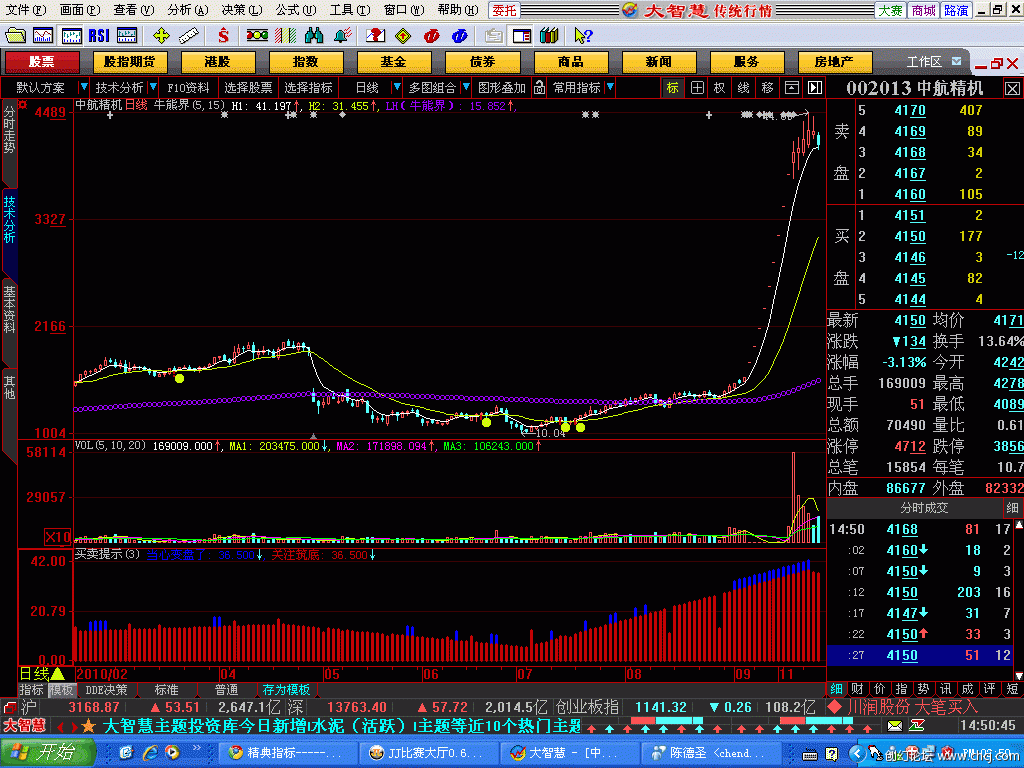Click the 图形叠加 button

502,87
